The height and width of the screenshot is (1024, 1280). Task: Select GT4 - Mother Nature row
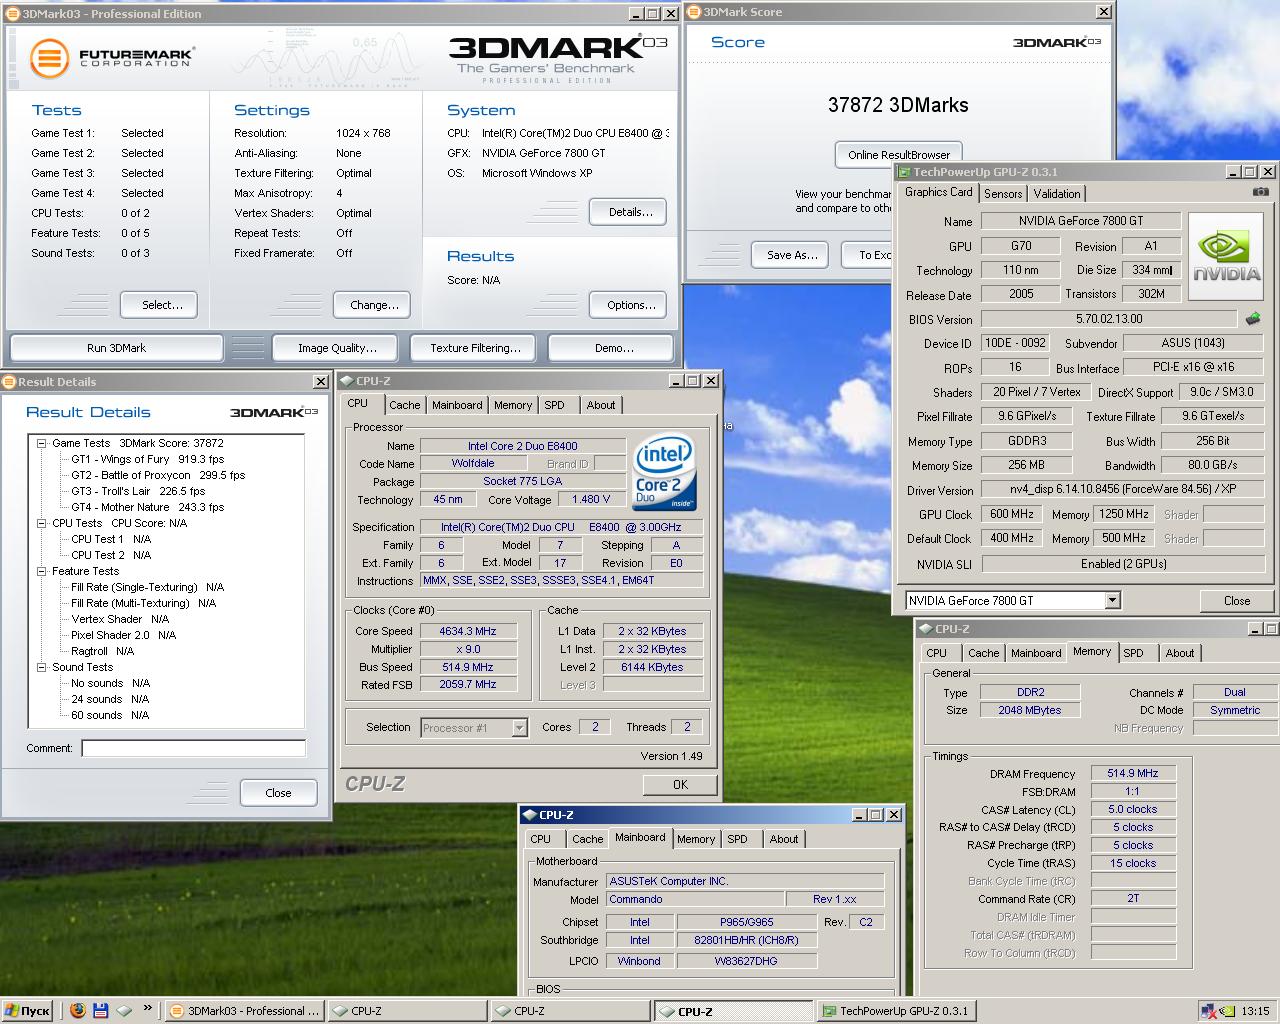(147, 507)
